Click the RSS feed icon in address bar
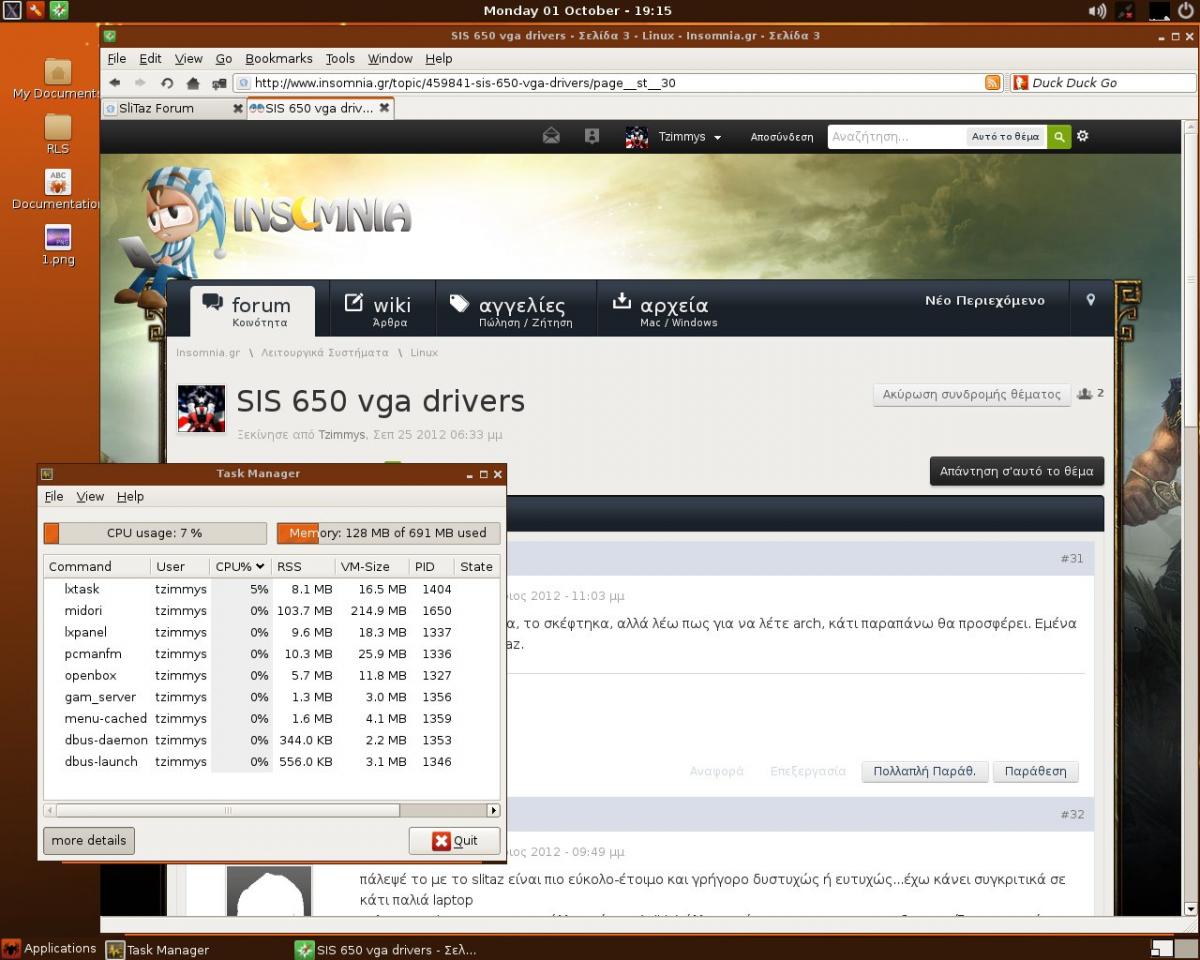This screenshot has width=1200, height=960. coord(992,83)
